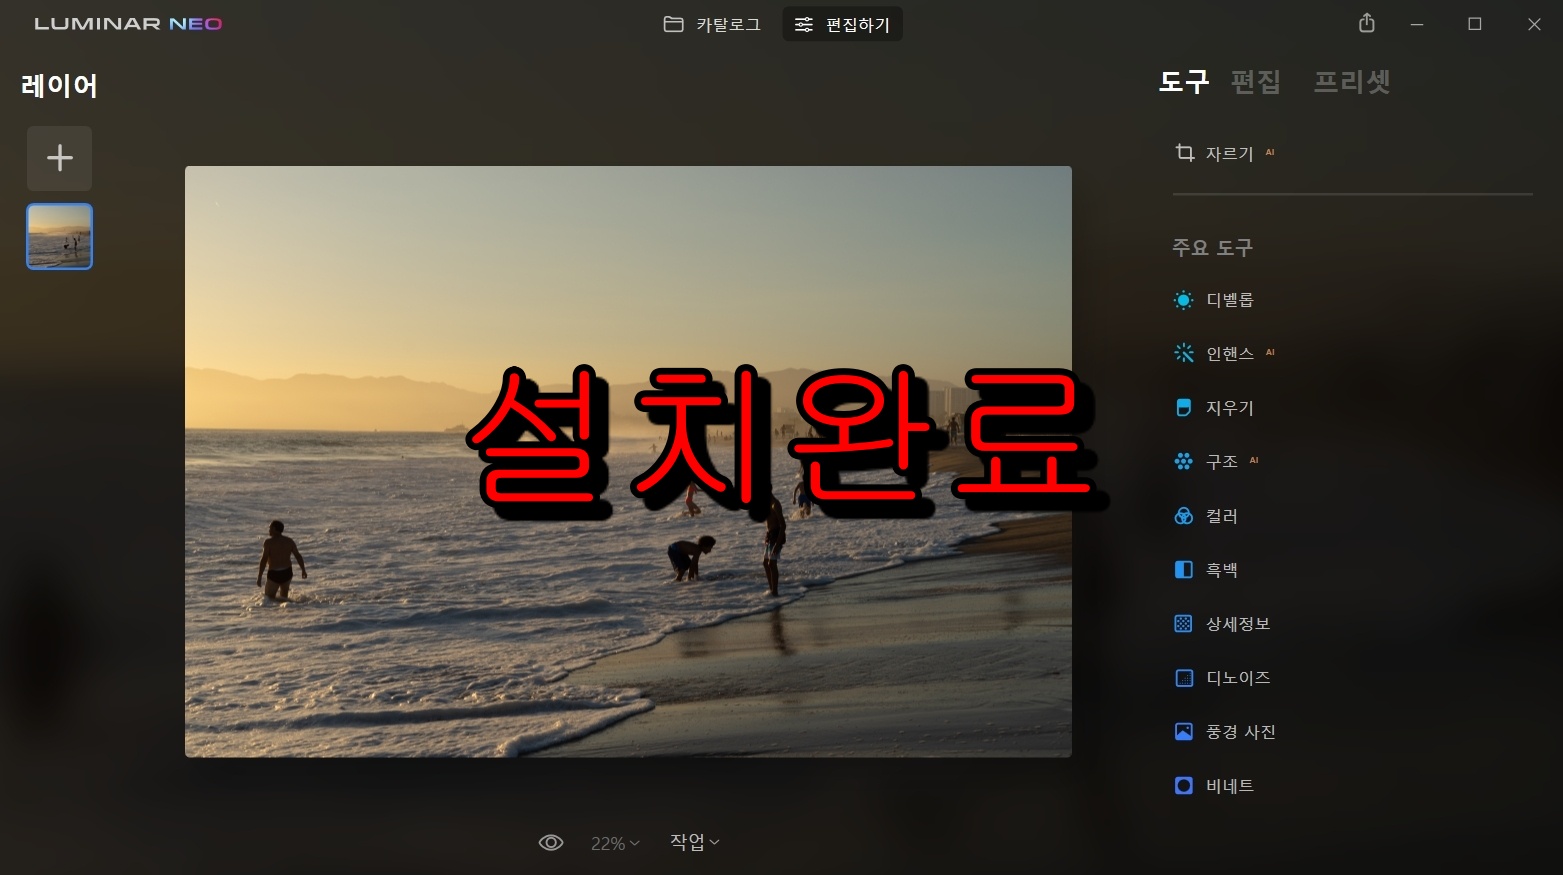Open the 상세정보 (Details) tool
The image size is (1563, 875).
pyautogui.click(x=1241, y=623)
